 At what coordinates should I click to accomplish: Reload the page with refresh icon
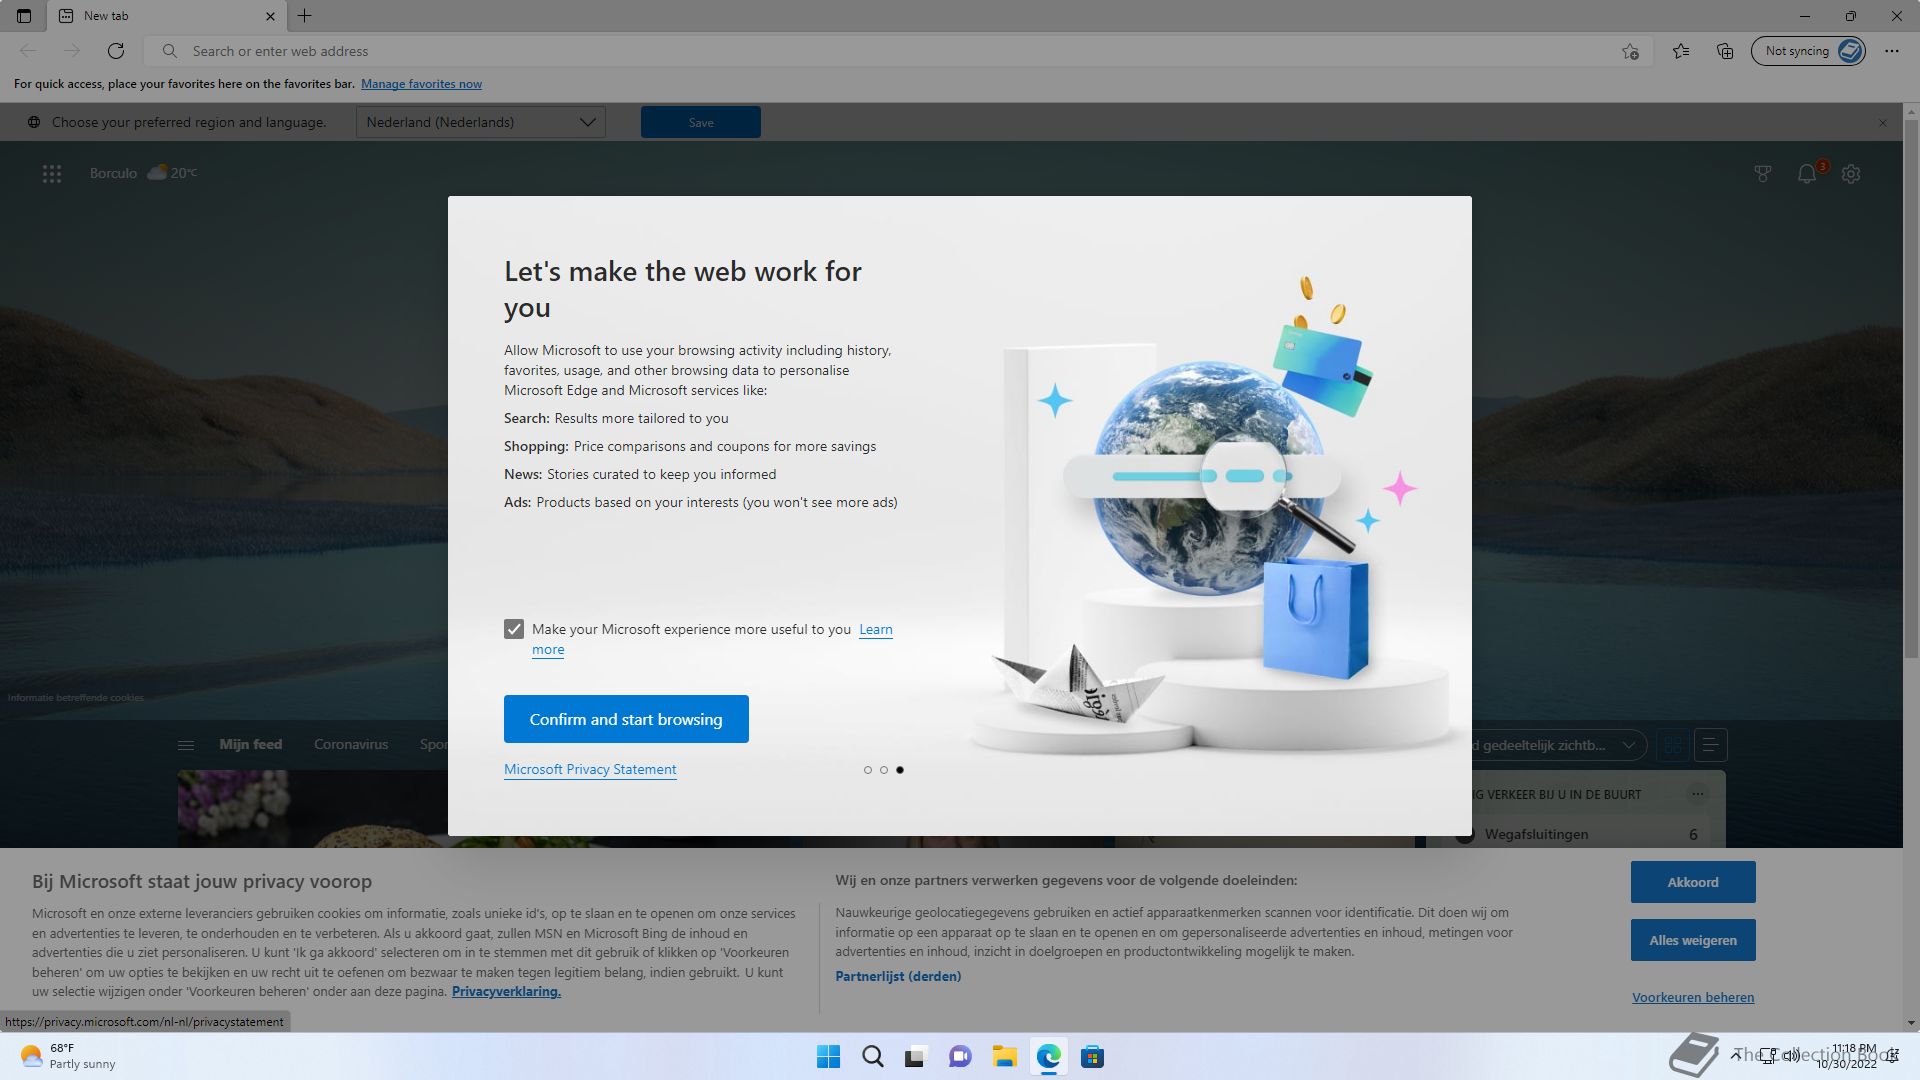116,51
